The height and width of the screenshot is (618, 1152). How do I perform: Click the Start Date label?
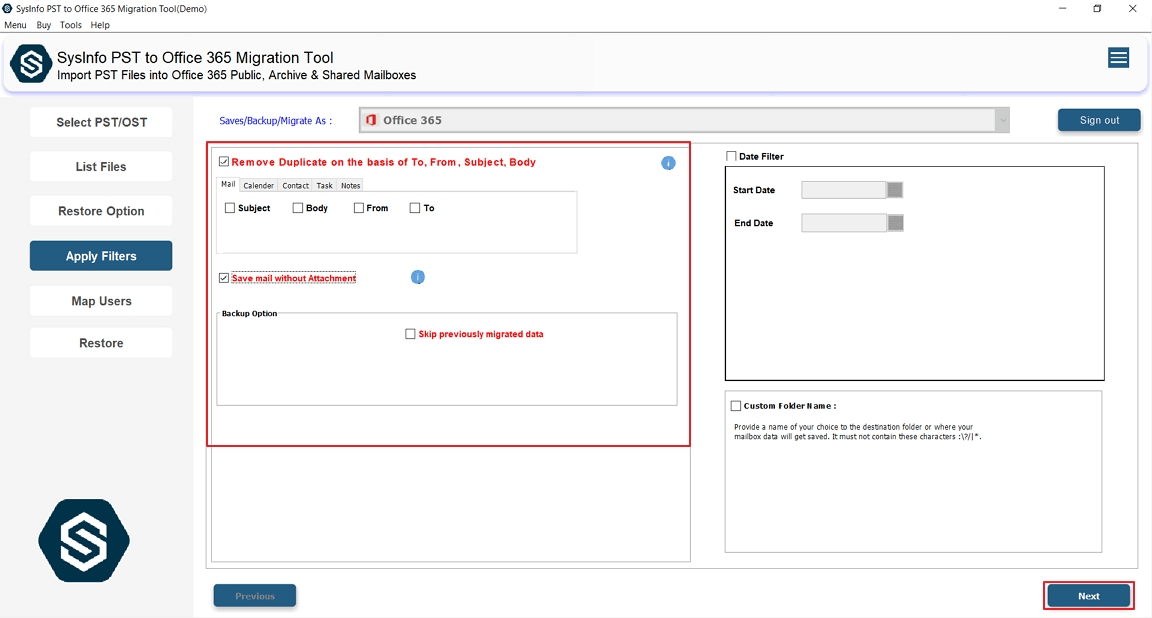coord(754,190)
